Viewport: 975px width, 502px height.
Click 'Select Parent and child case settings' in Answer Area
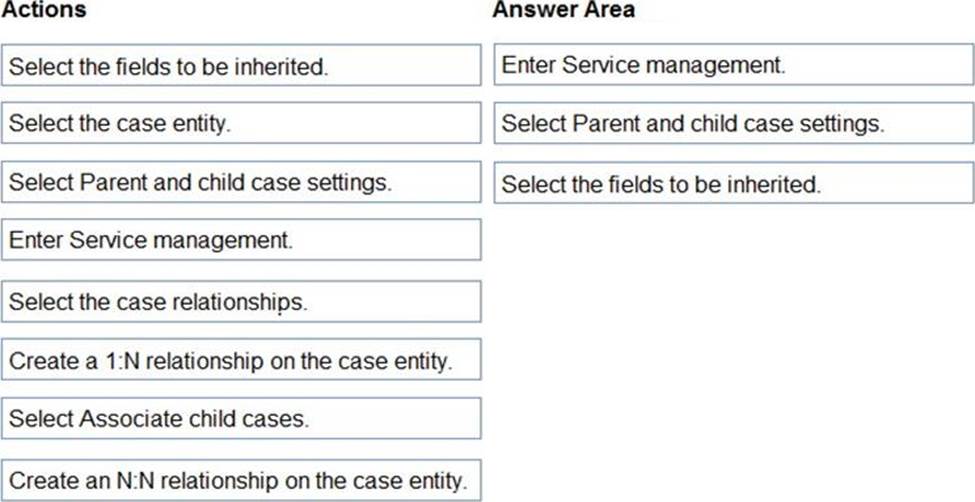click(733, 124)
